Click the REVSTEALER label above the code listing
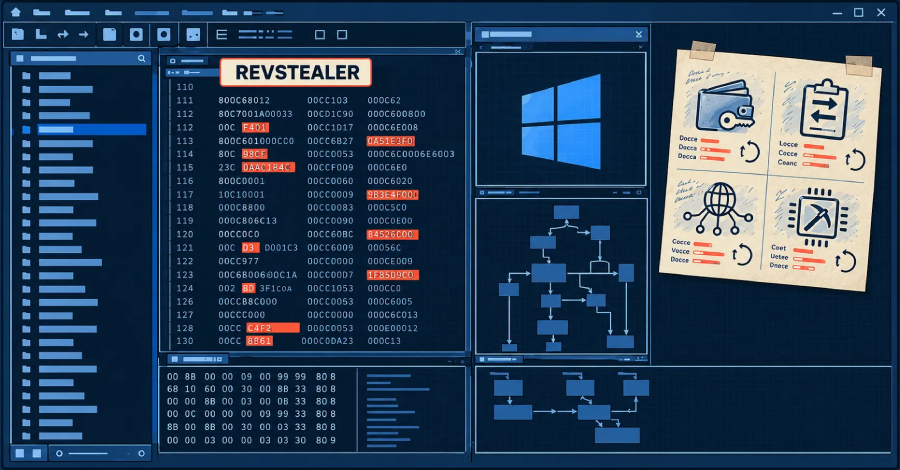900x470 pixels. pyautogui.click(x=296, y=72)
